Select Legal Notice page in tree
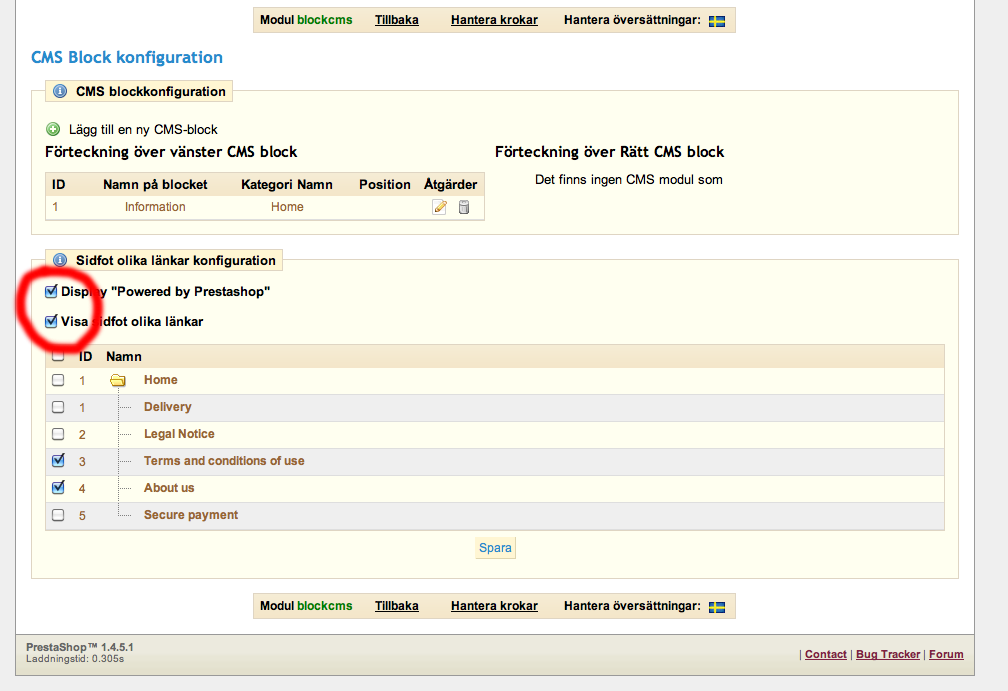 (x=179, y=434)
